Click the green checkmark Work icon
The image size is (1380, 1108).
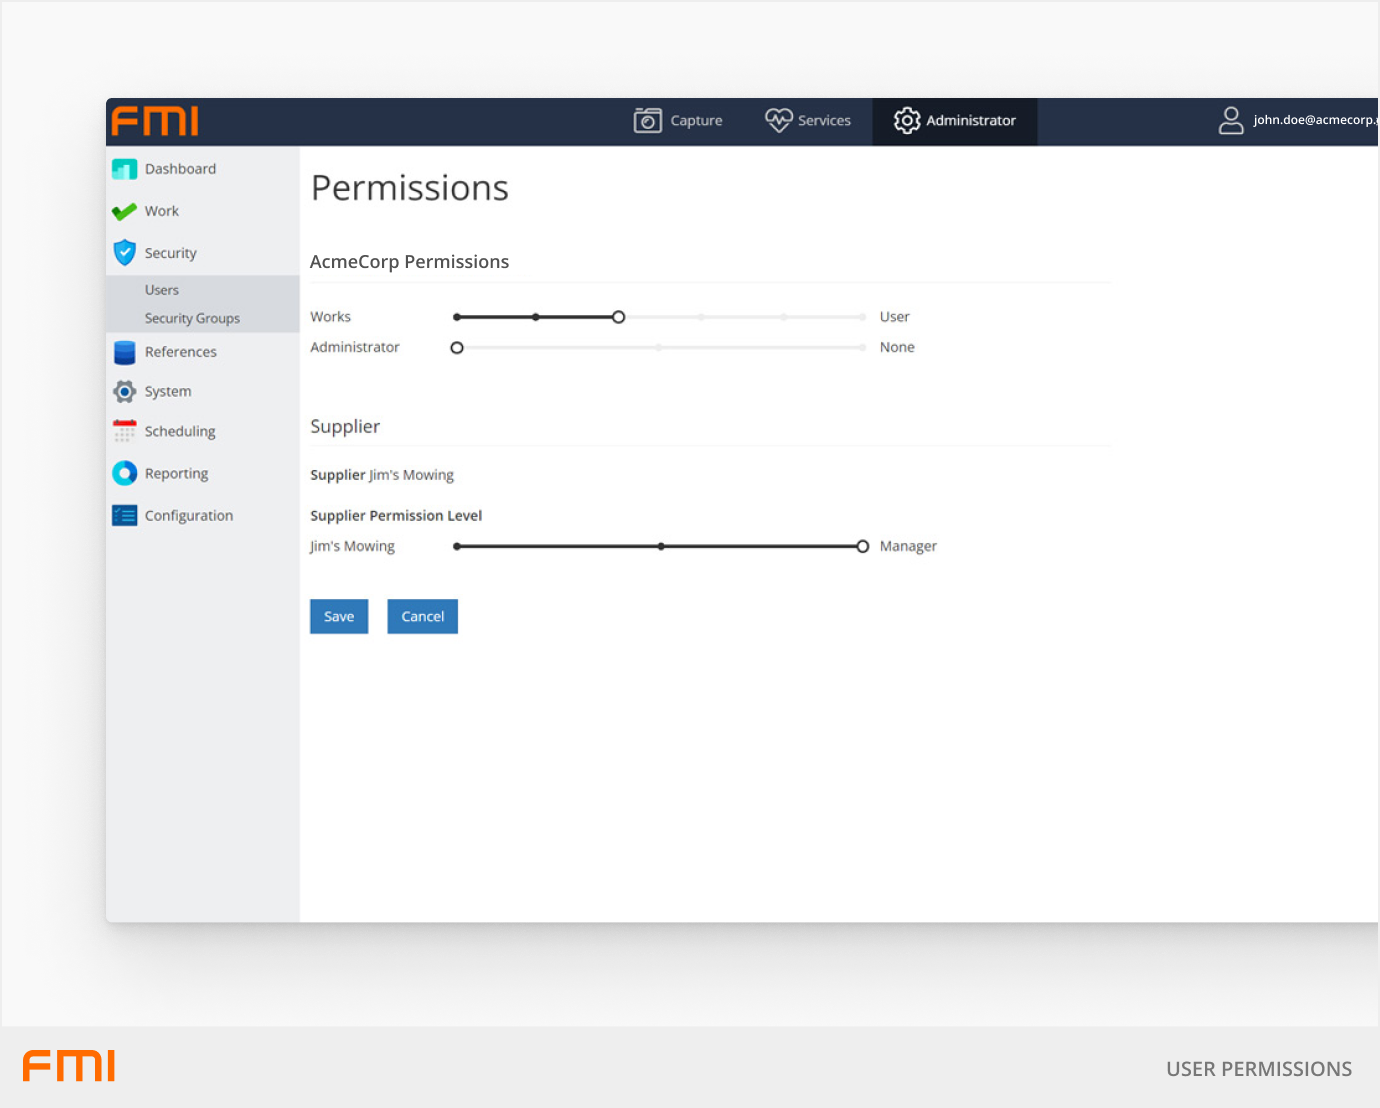point(124,211)
